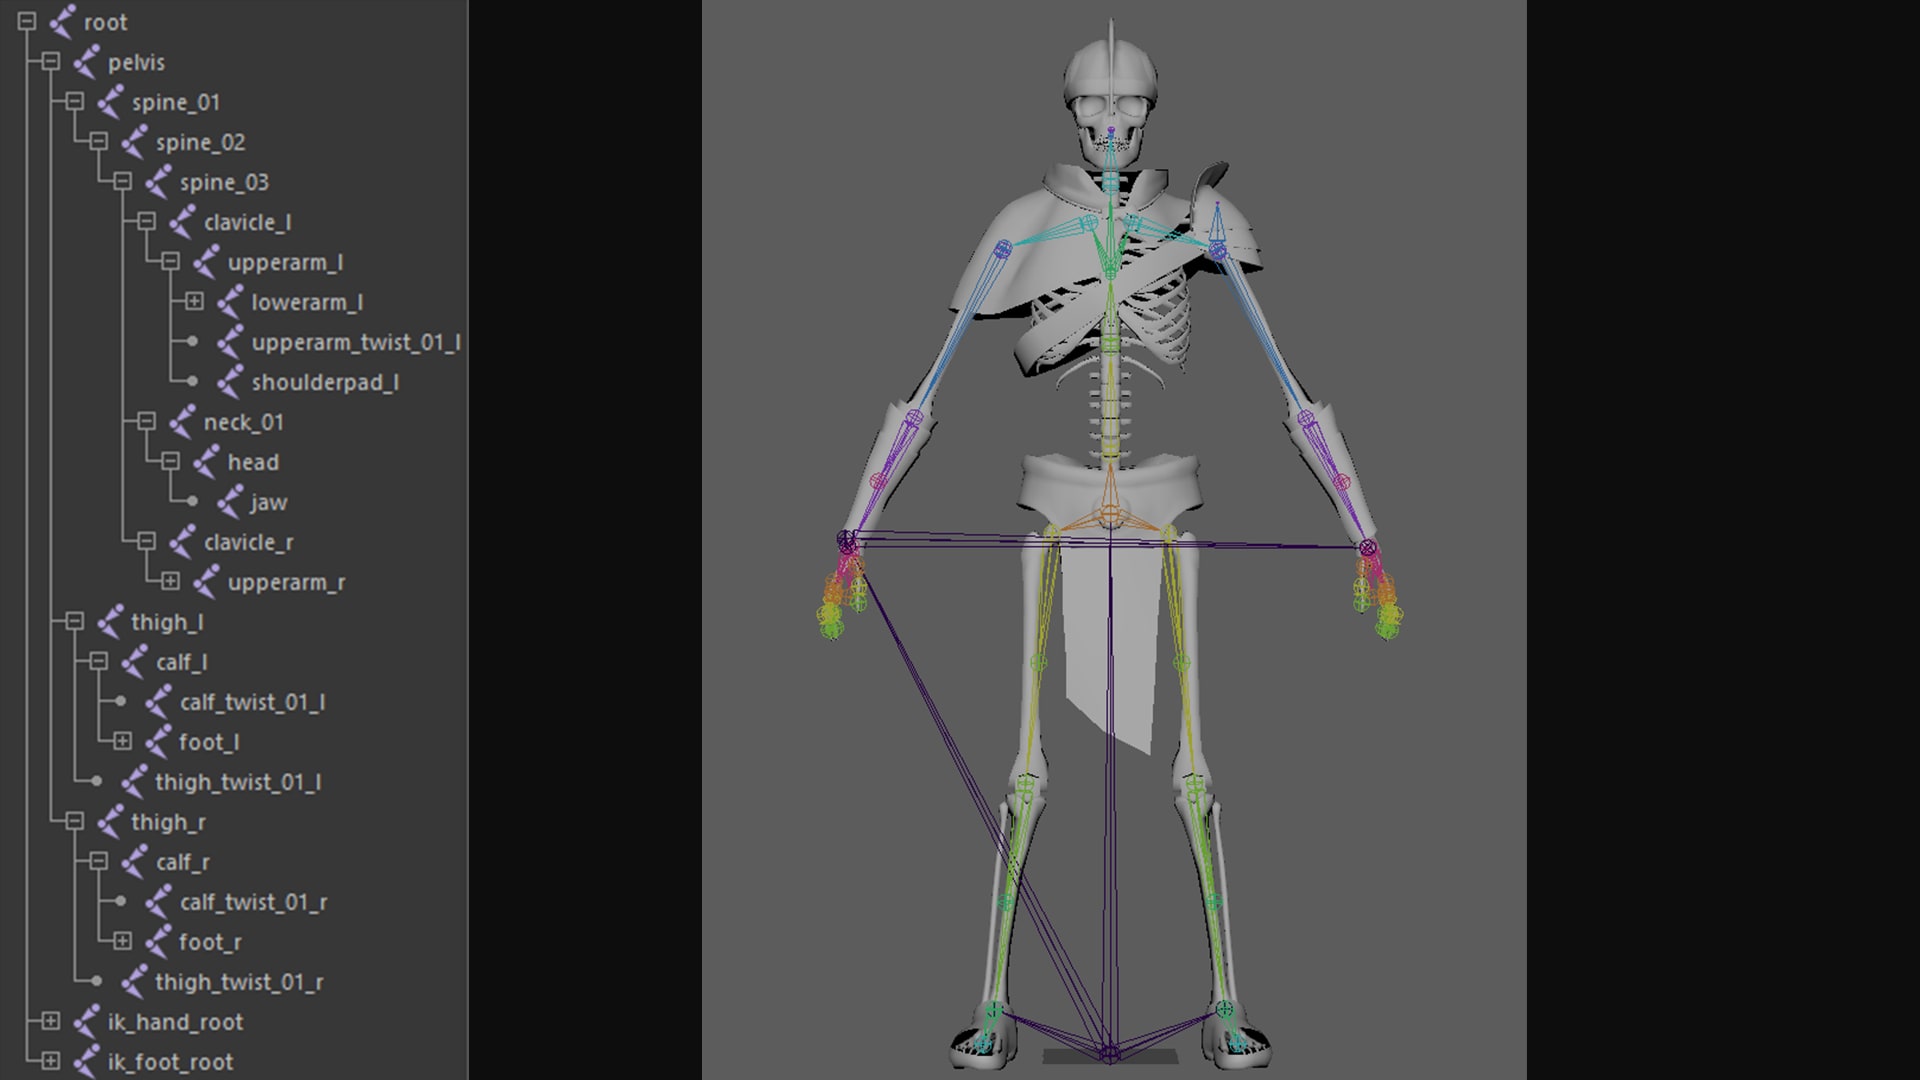Click the joint icon beside root
Viewport: 1920px width, 1080px height.
click(62, 22)
